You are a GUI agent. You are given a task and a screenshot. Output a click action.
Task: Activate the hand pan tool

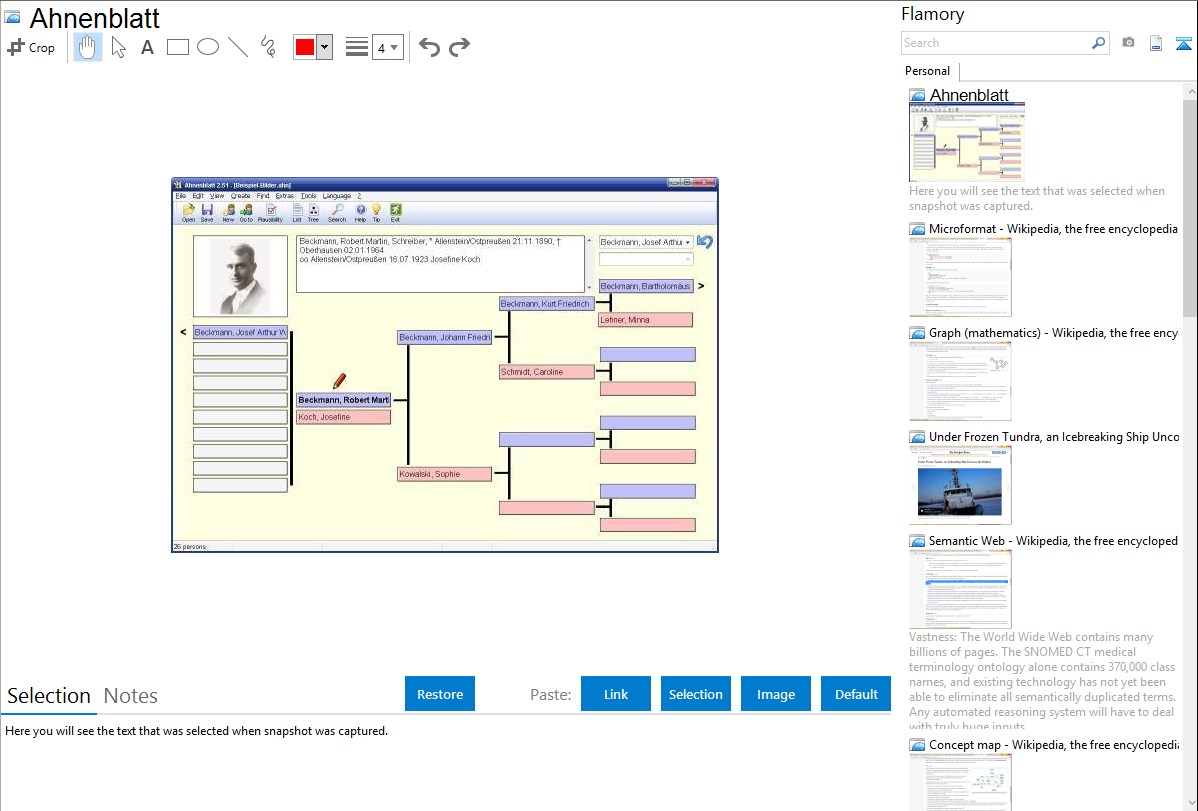point(88,47)
